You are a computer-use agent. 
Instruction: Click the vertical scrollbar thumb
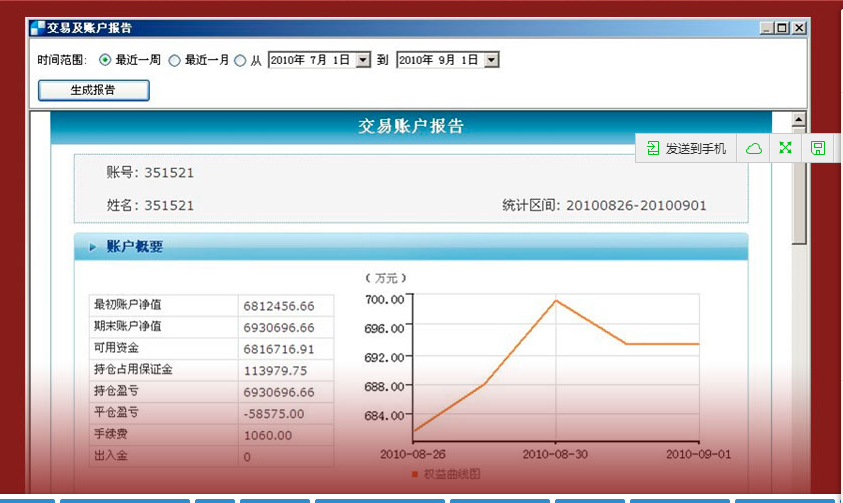pyautogui.click(x=798, y=190)
